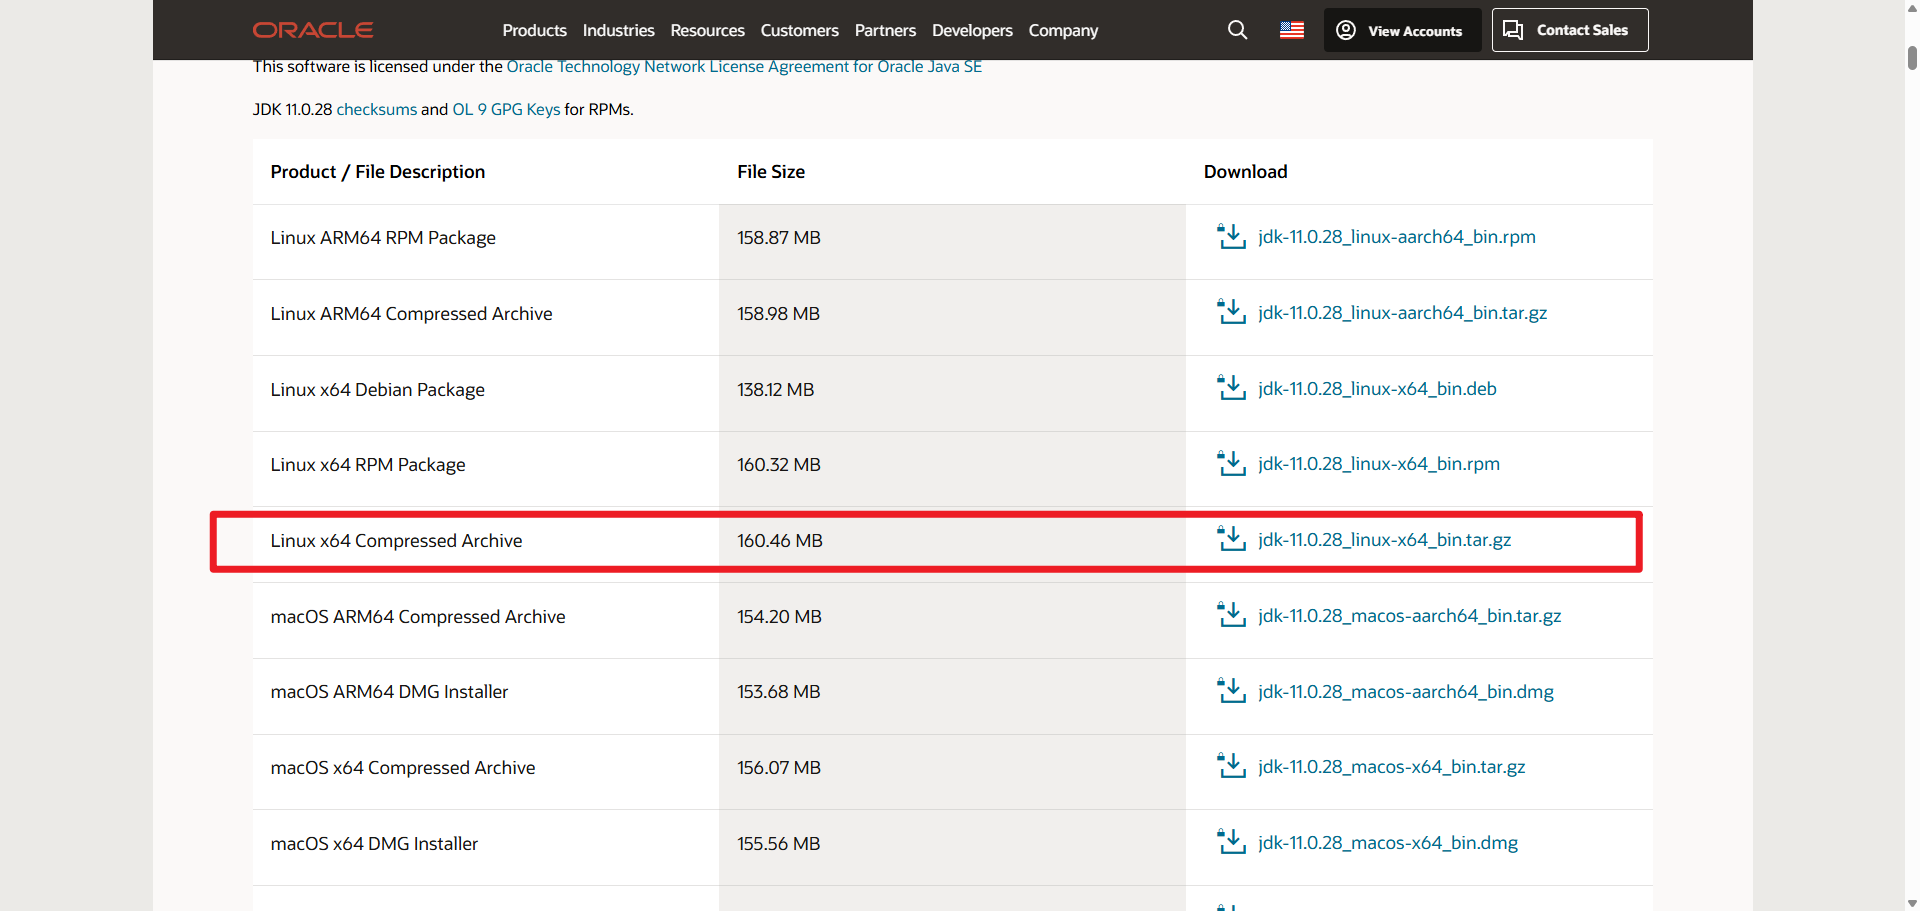Click the '154.20 MB' file size
The height and width of the screenshot is (911, 1920).
tap(780, 617)
